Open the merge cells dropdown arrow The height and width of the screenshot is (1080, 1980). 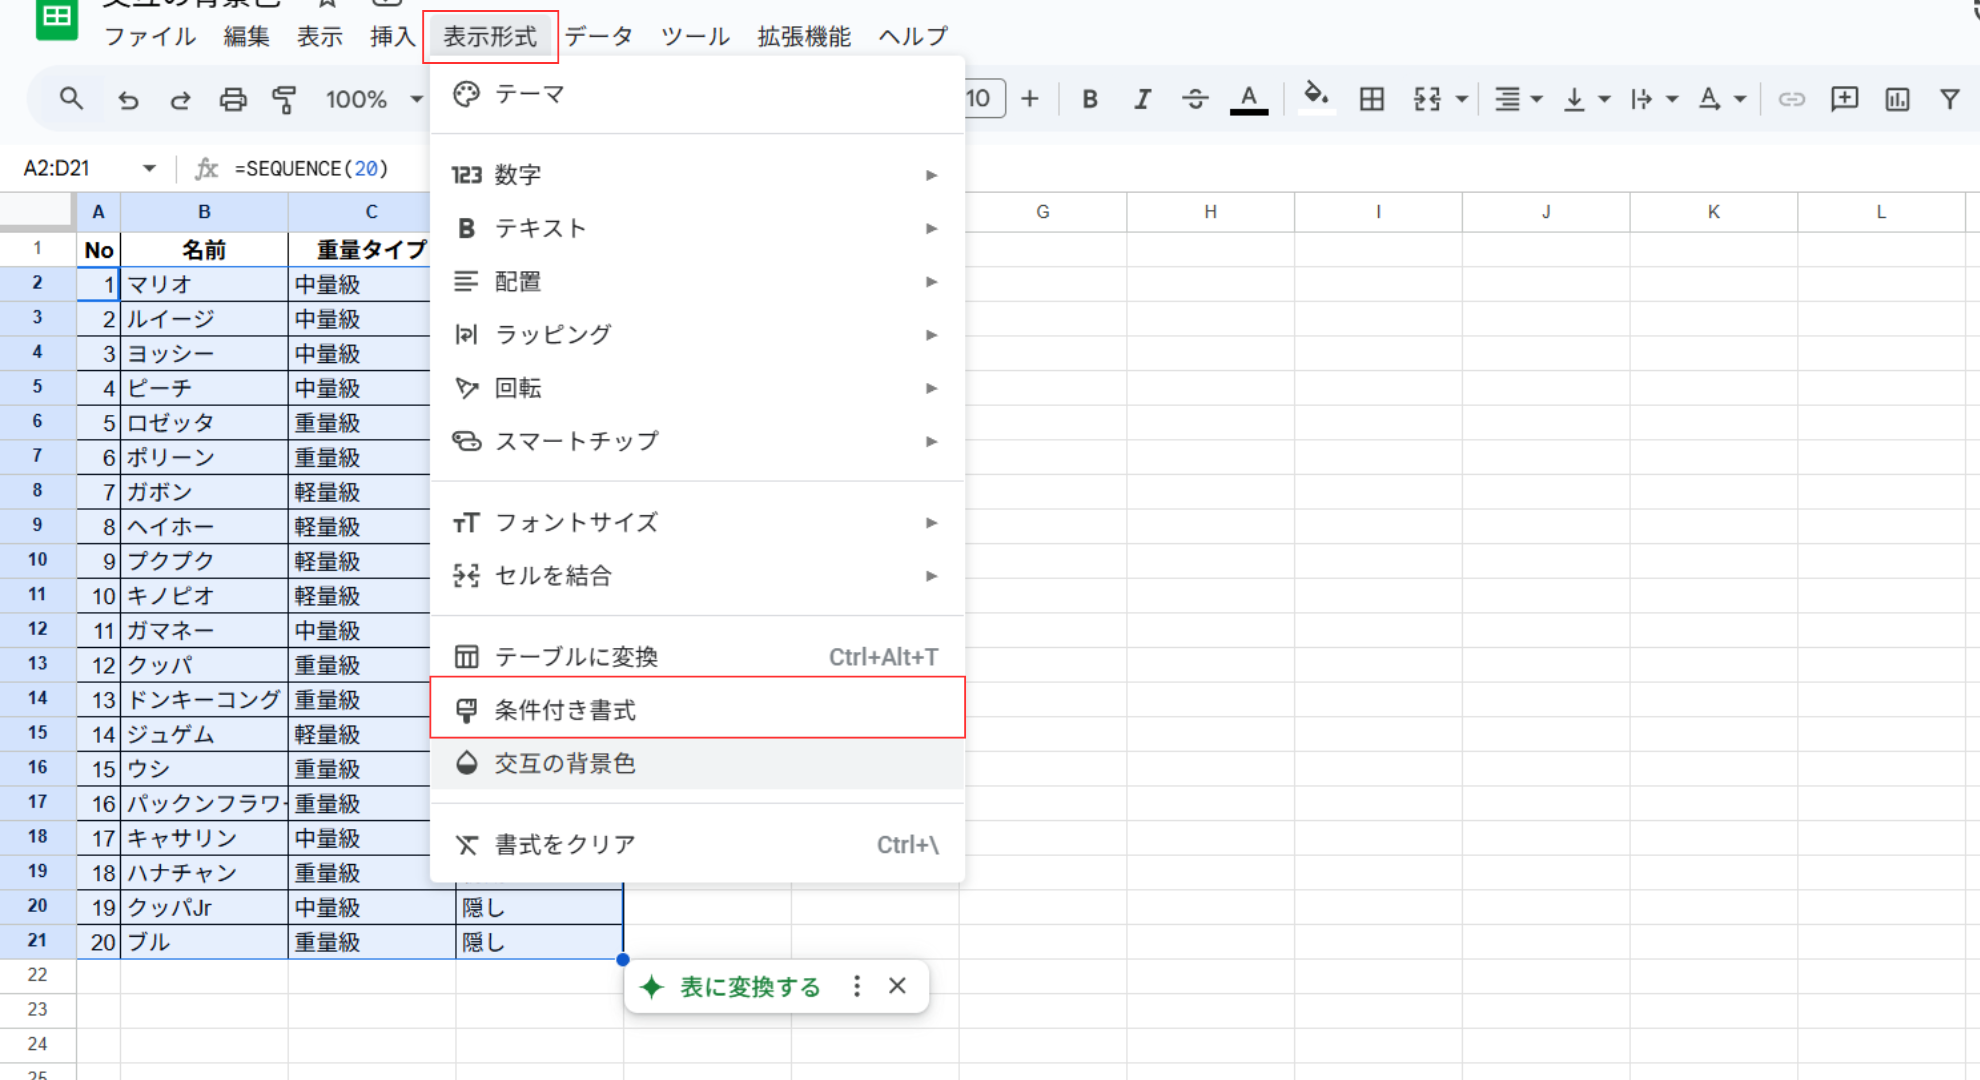[x=1462, y=99]
